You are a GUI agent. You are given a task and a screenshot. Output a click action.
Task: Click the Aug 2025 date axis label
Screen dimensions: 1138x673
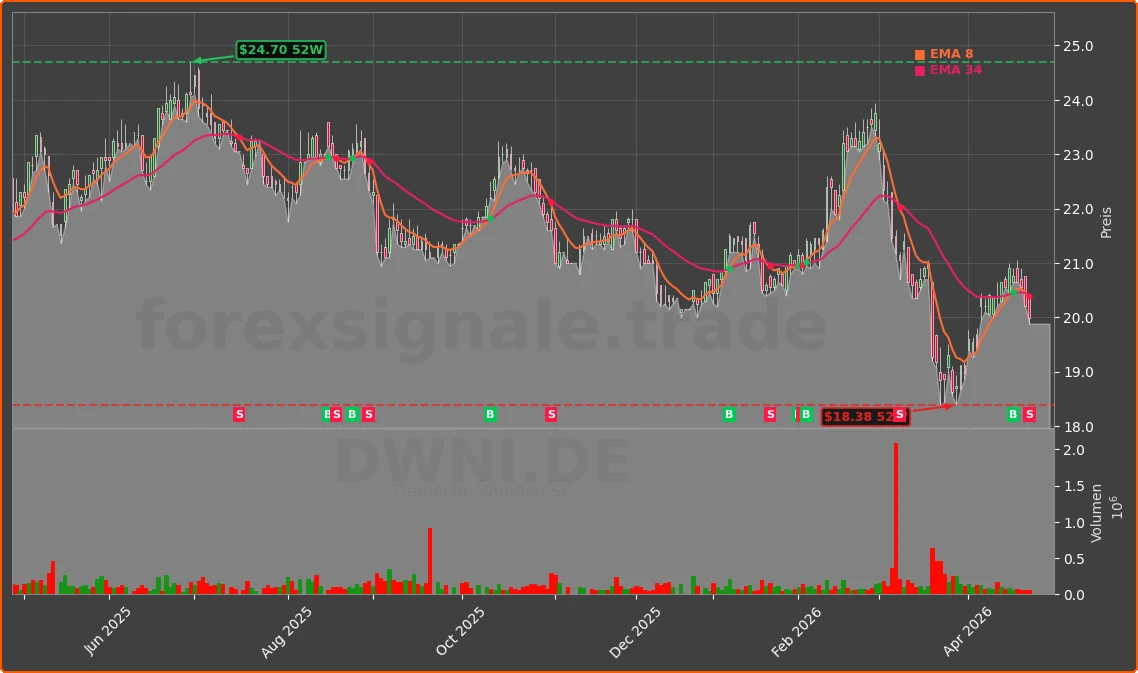[x=286, y=632]
